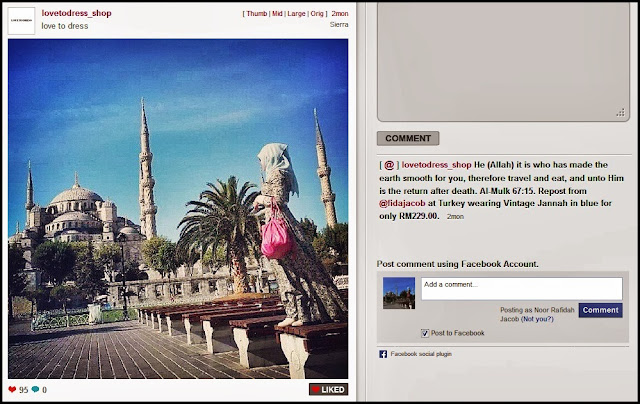
Task: Click the '2mon' timestamp near size links
Action: click(x=340, y=13)
